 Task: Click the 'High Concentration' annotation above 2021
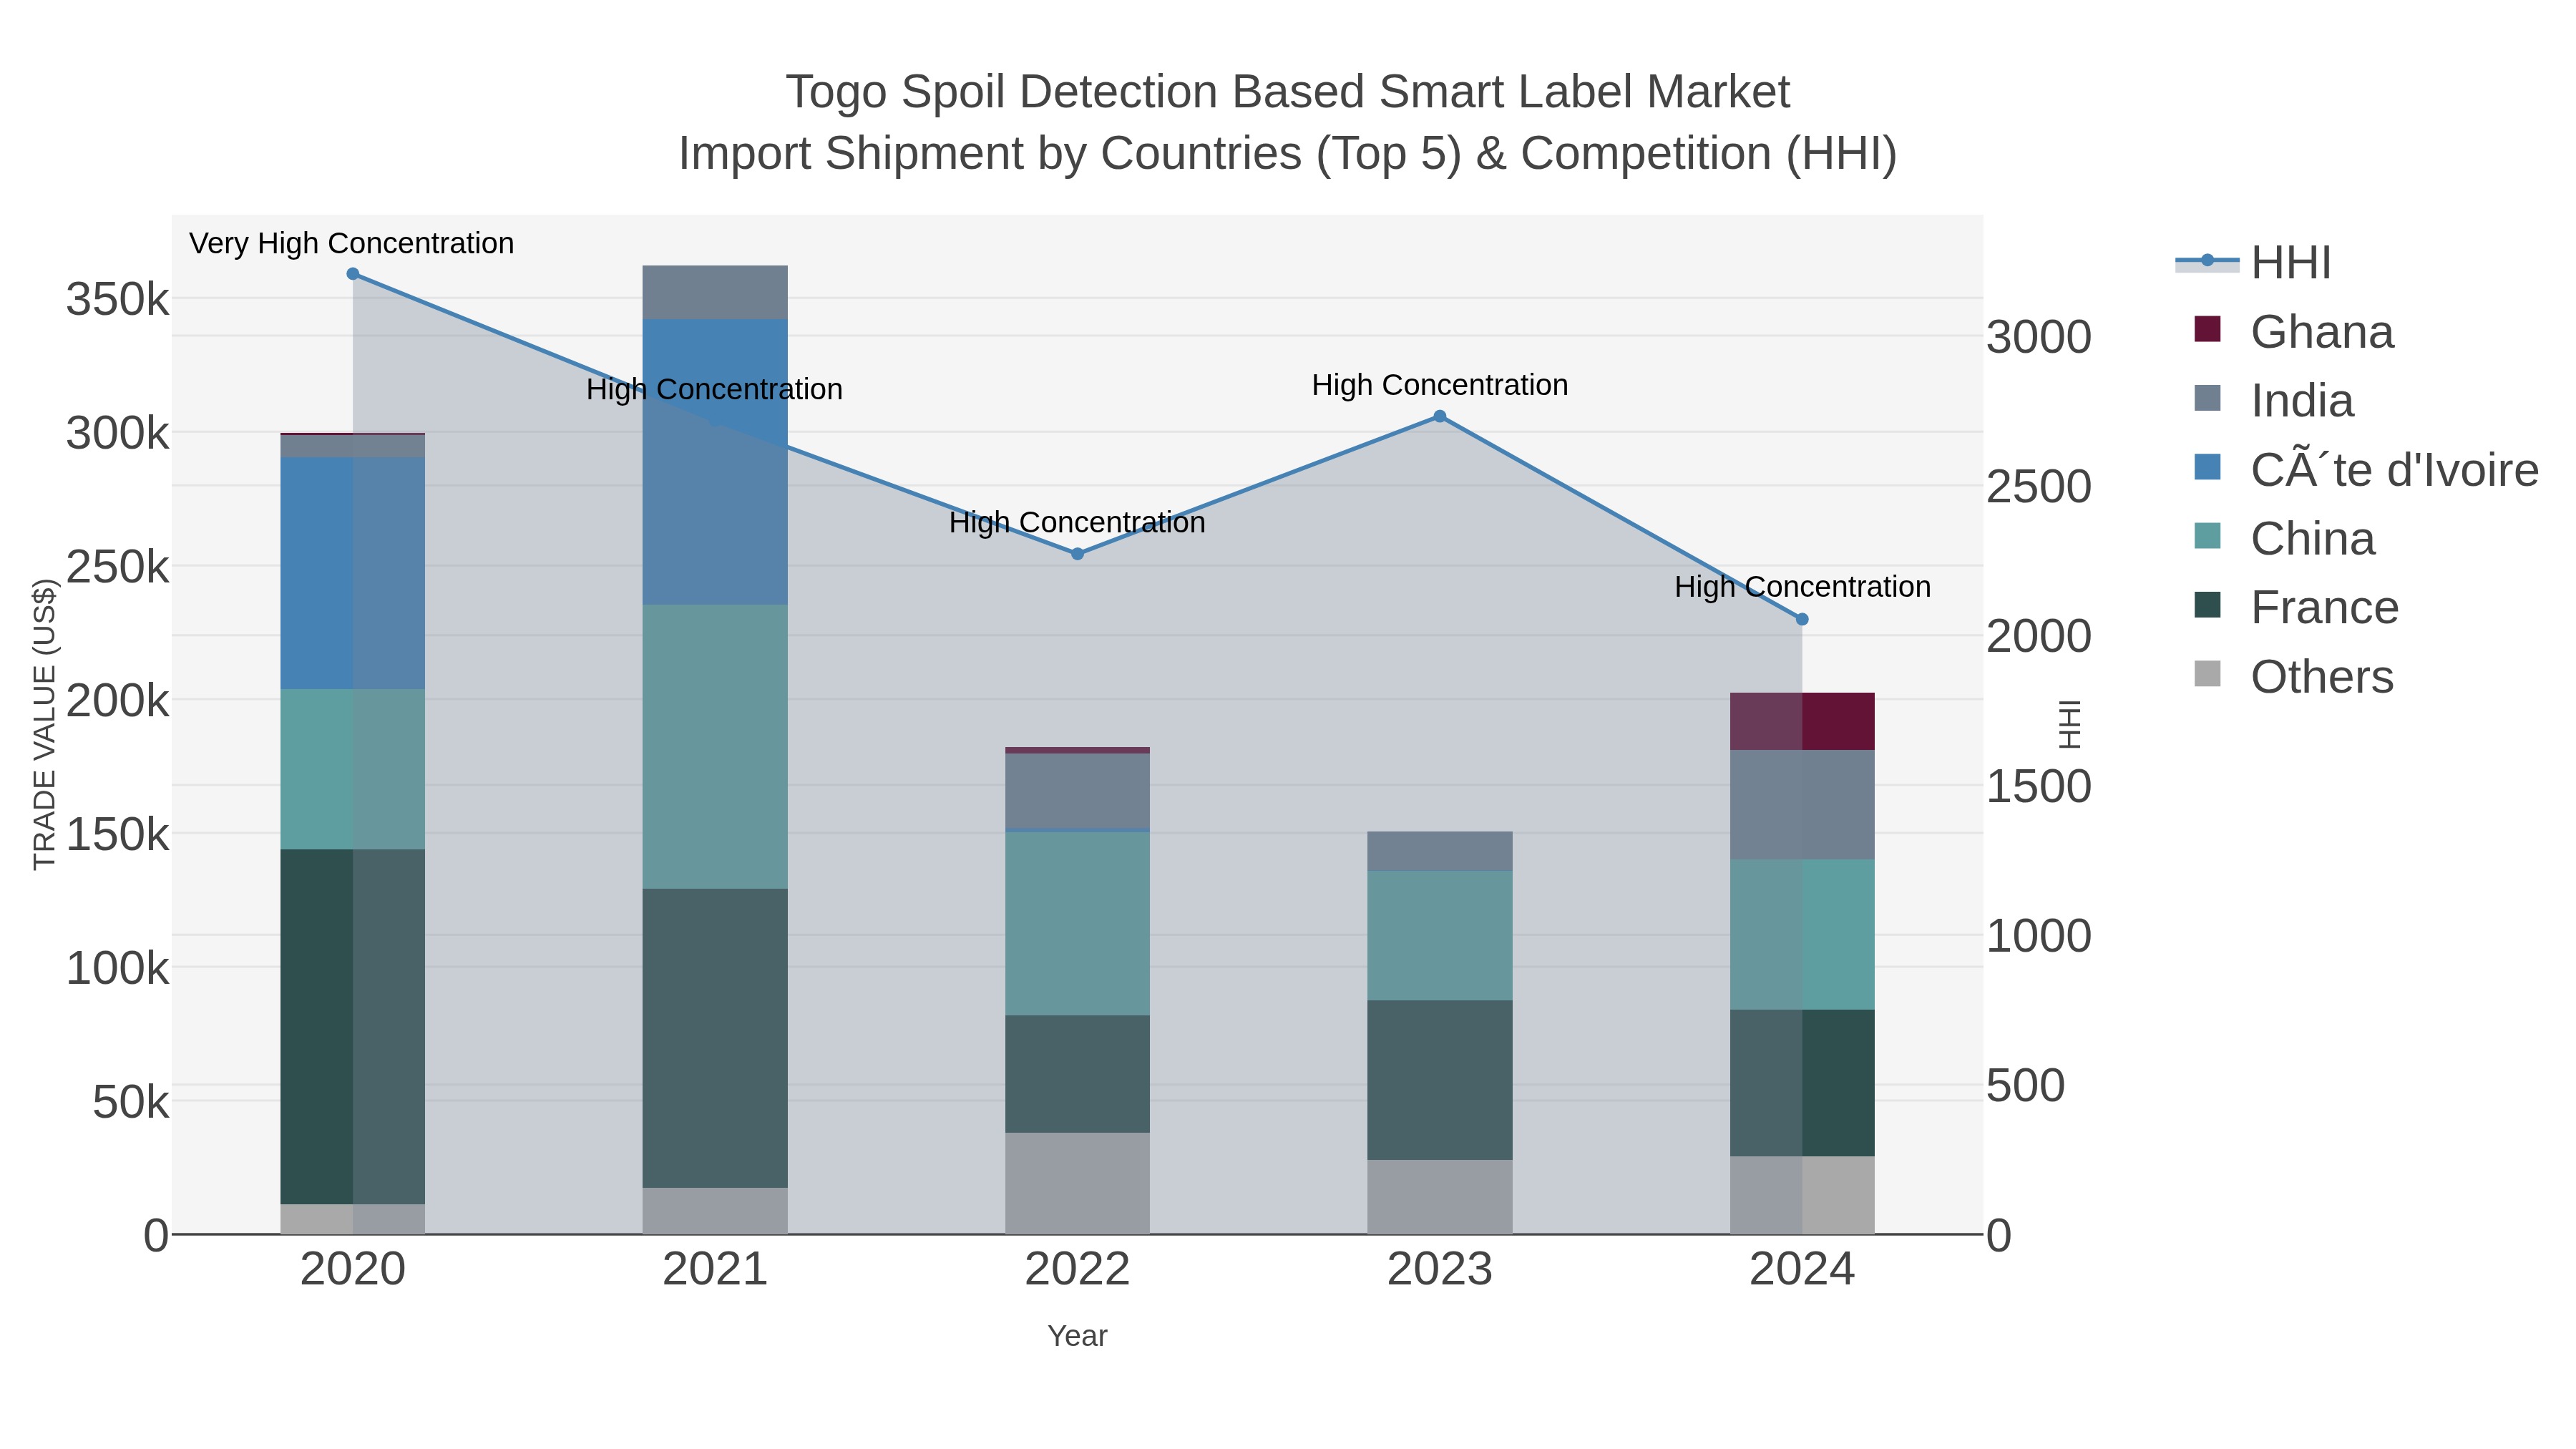tap(715, 390)
